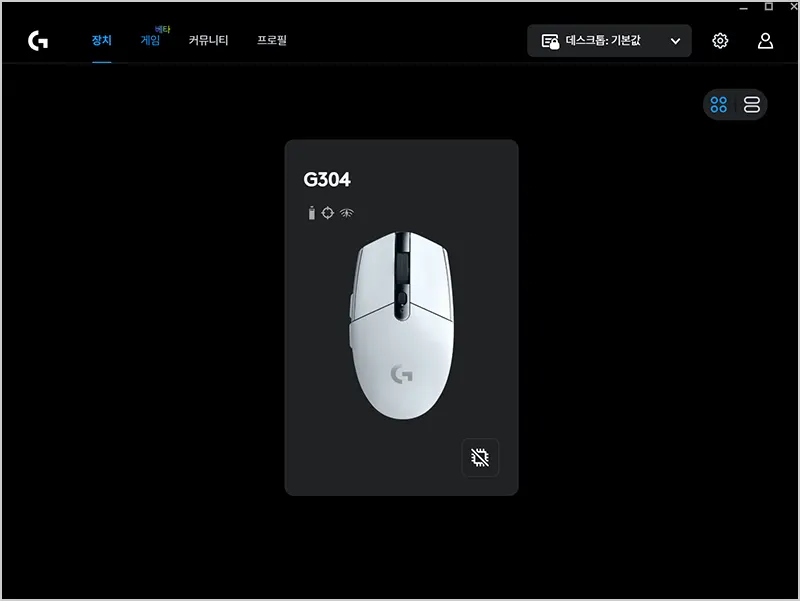The image size is (800, 601).
Task: Click the DPI crosshair icon on G304 card
Action: click(328, 213)
